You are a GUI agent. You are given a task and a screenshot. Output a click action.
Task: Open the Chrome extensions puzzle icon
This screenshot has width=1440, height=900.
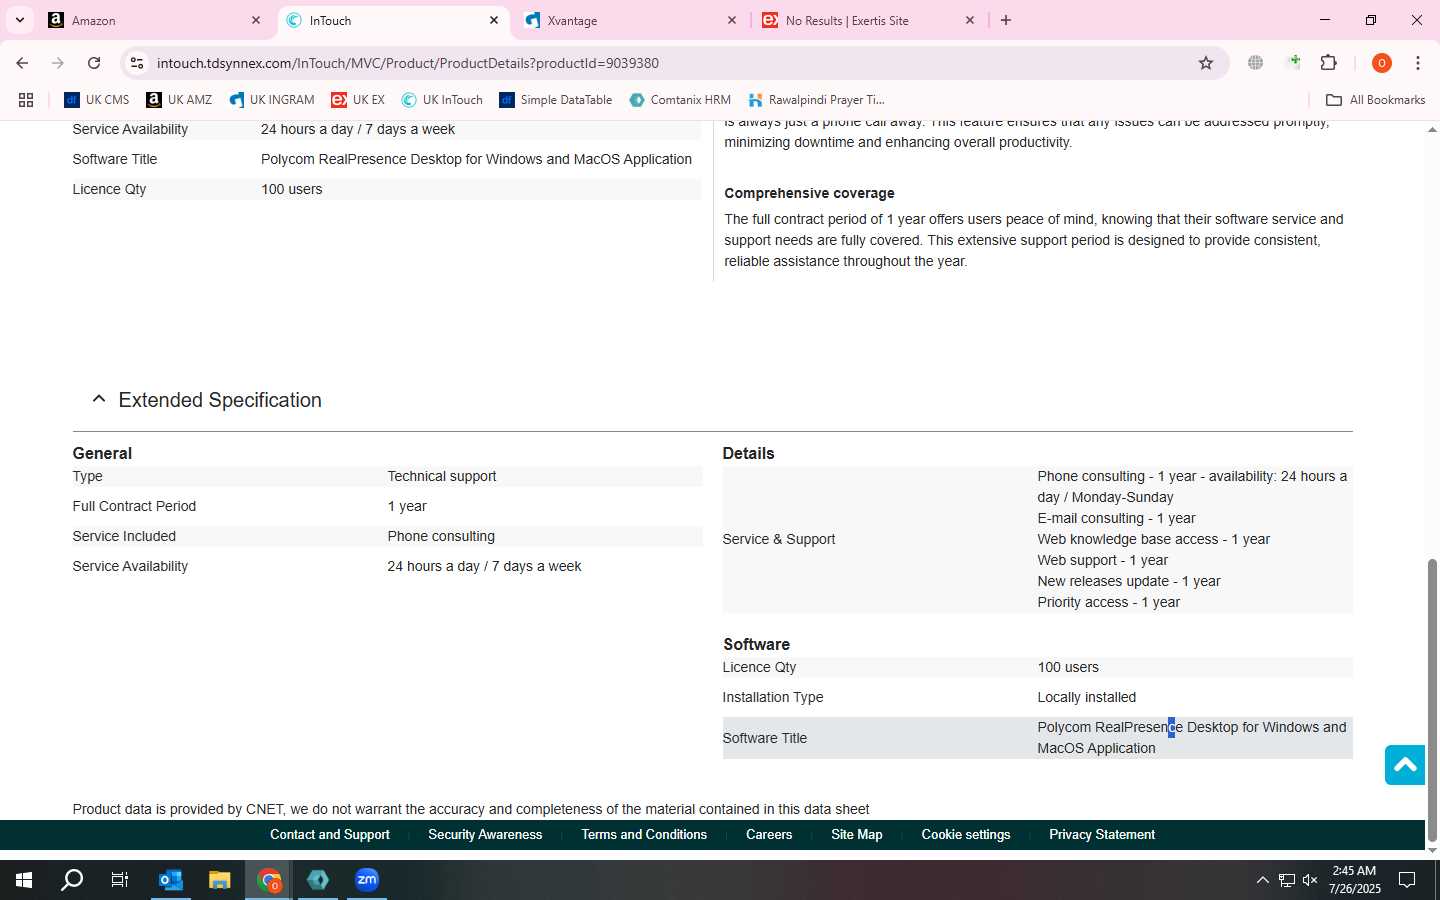pos(1329,63)
